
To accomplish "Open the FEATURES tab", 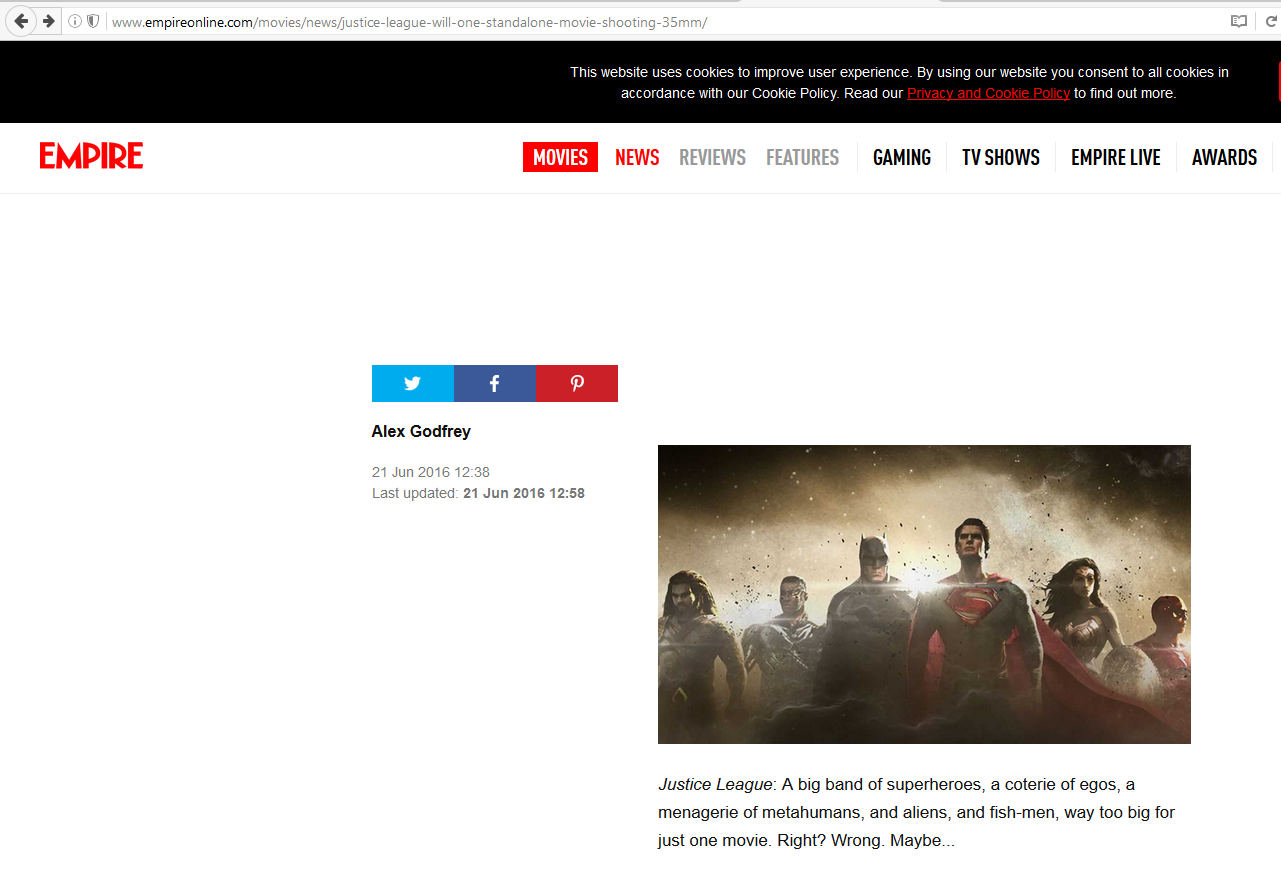I will pos(802,157).
